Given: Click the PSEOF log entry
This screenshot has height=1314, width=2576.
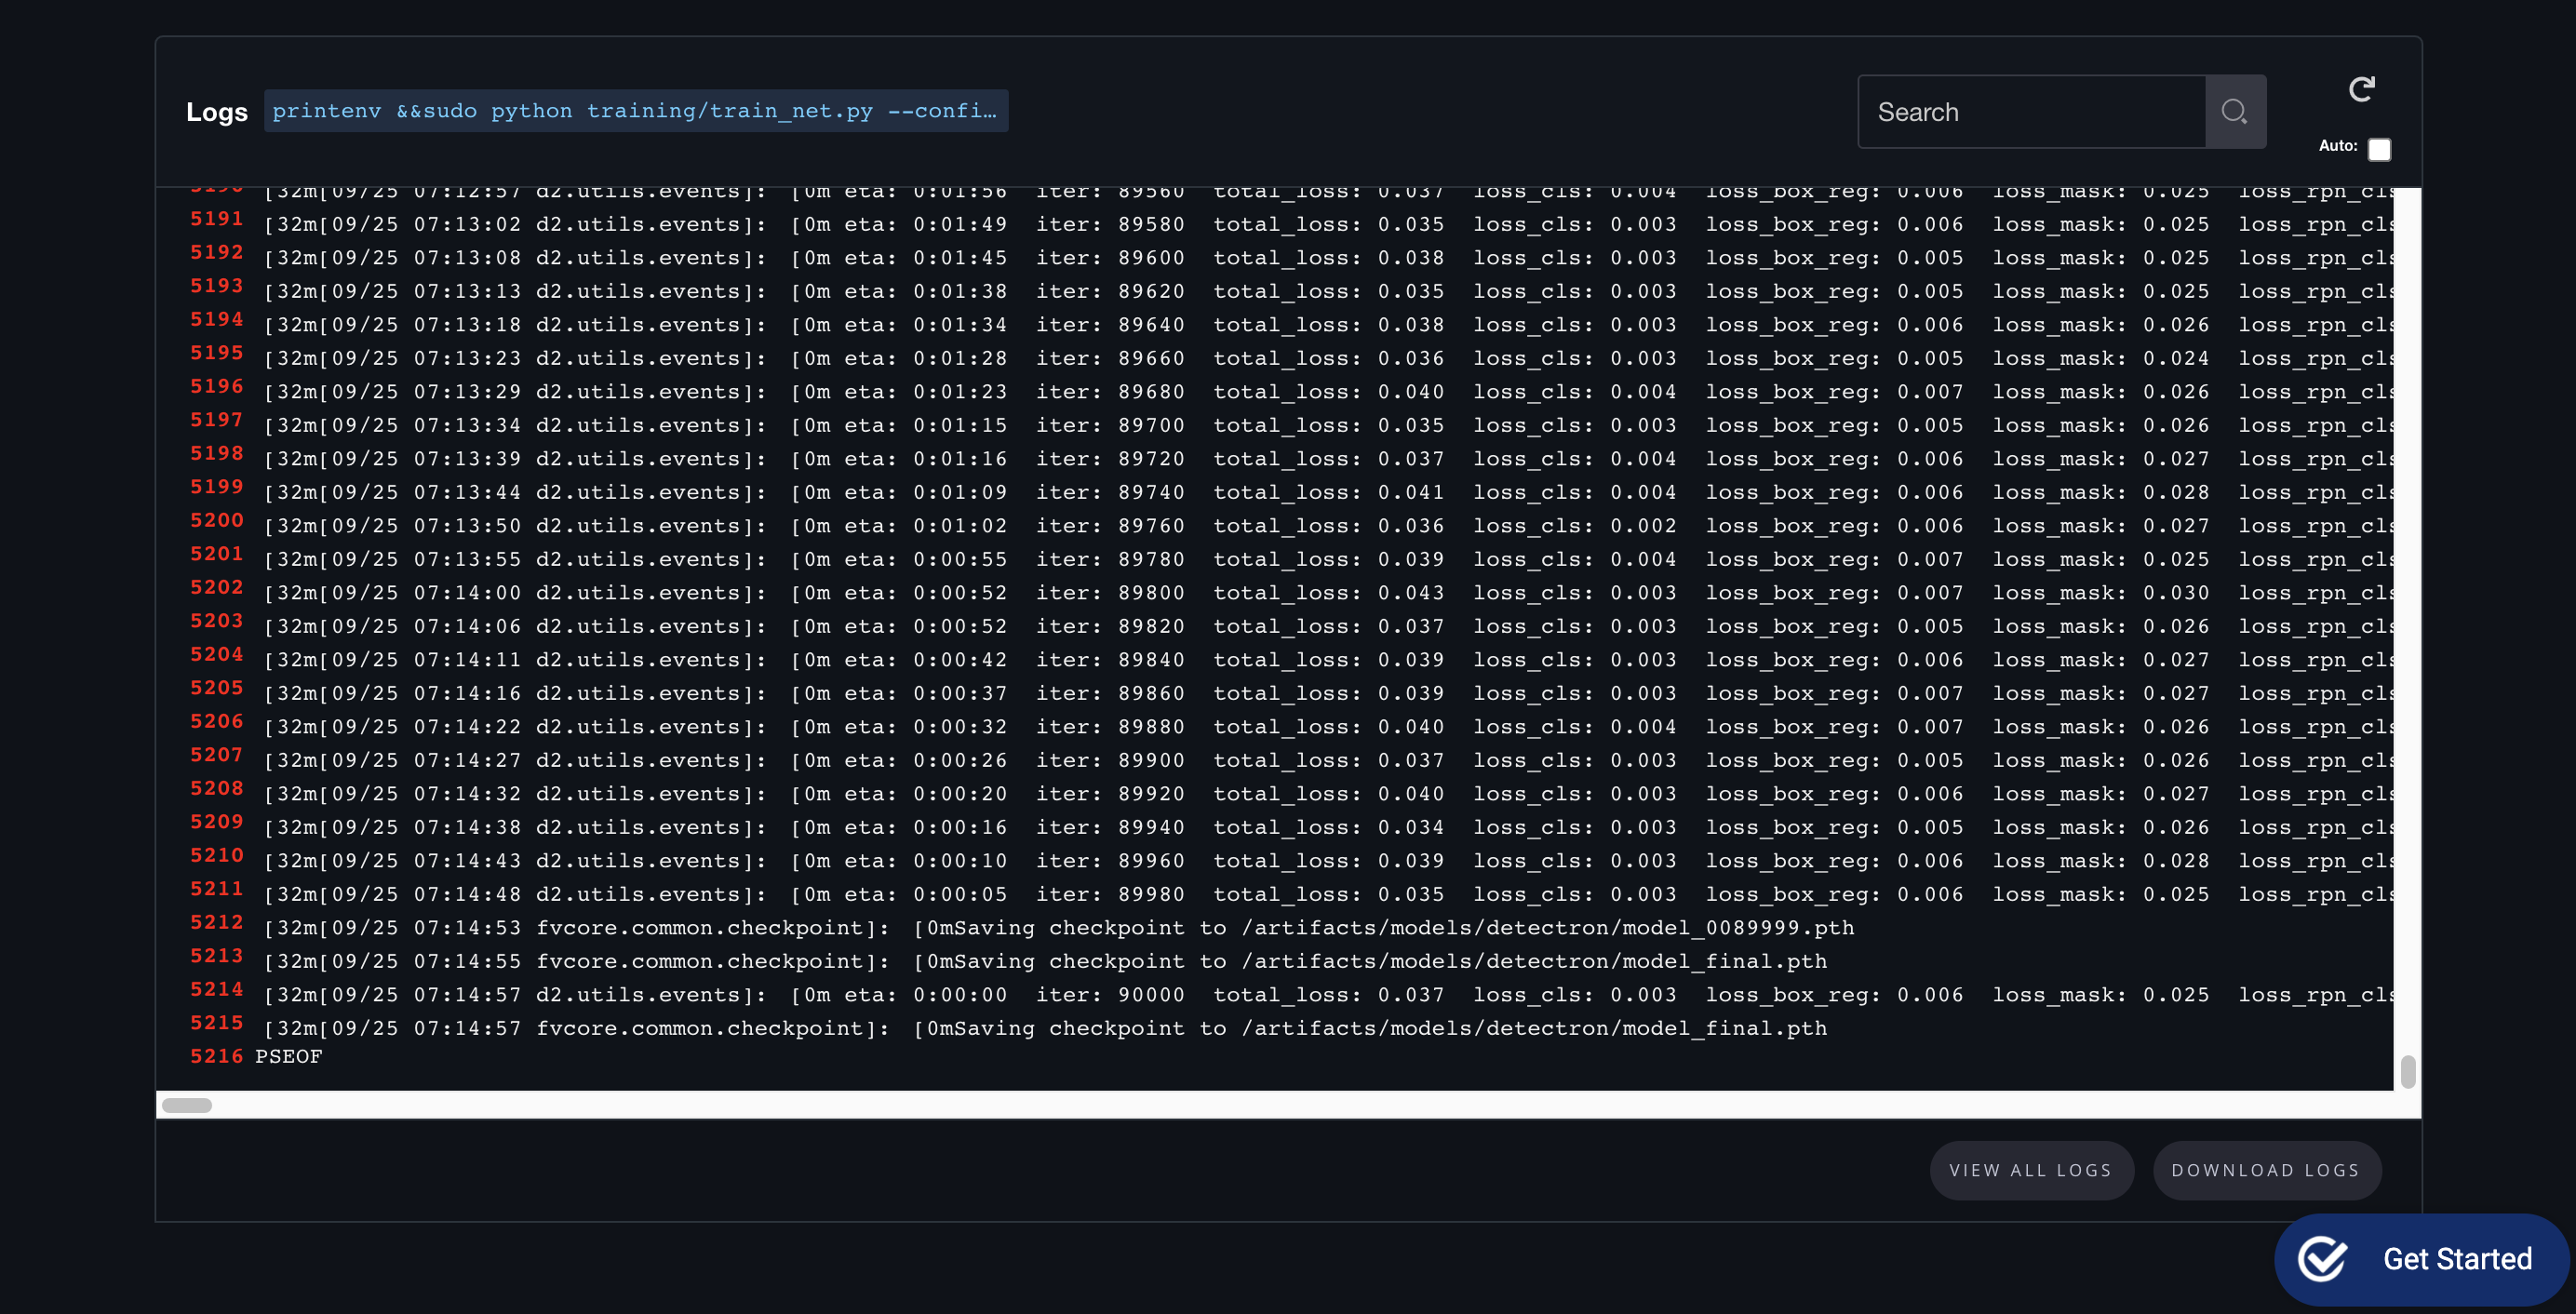Looking at the screenshot, I should (x=289, y=1056).
